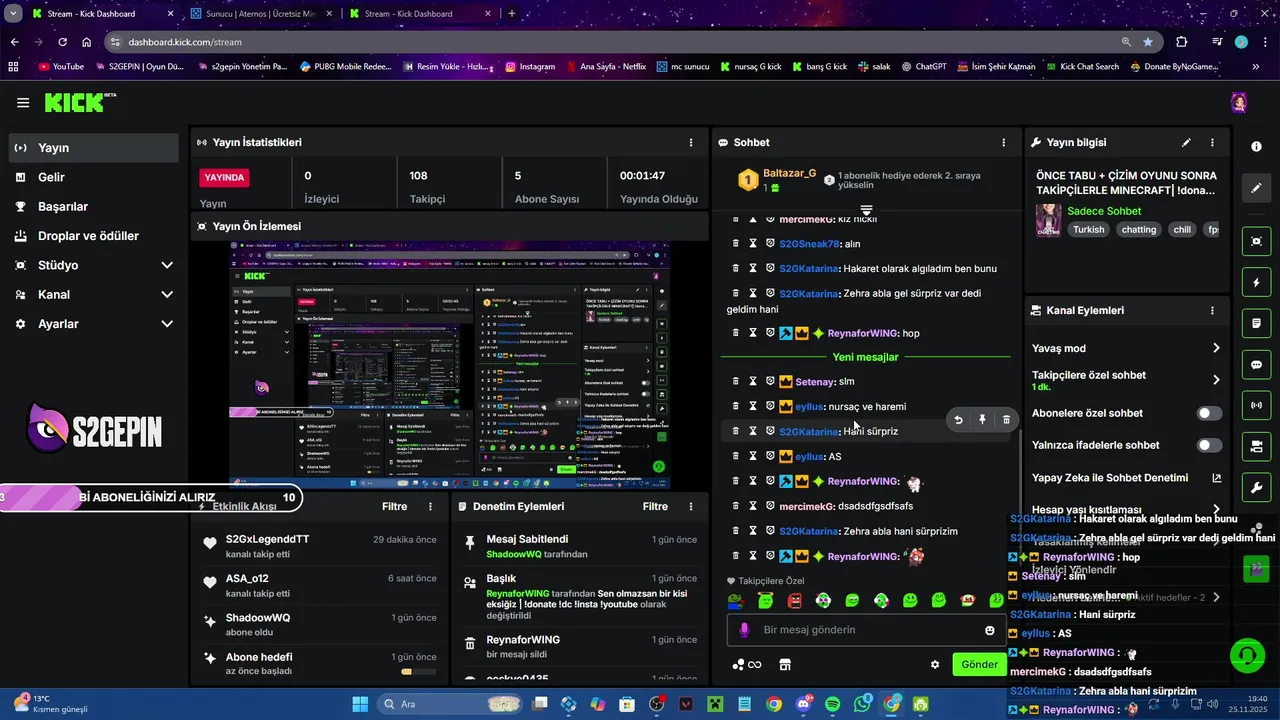The image size is (1280, 720).
Task: Edit stream info with Yayın bilgisi pencil
Action: (1186, 143)
